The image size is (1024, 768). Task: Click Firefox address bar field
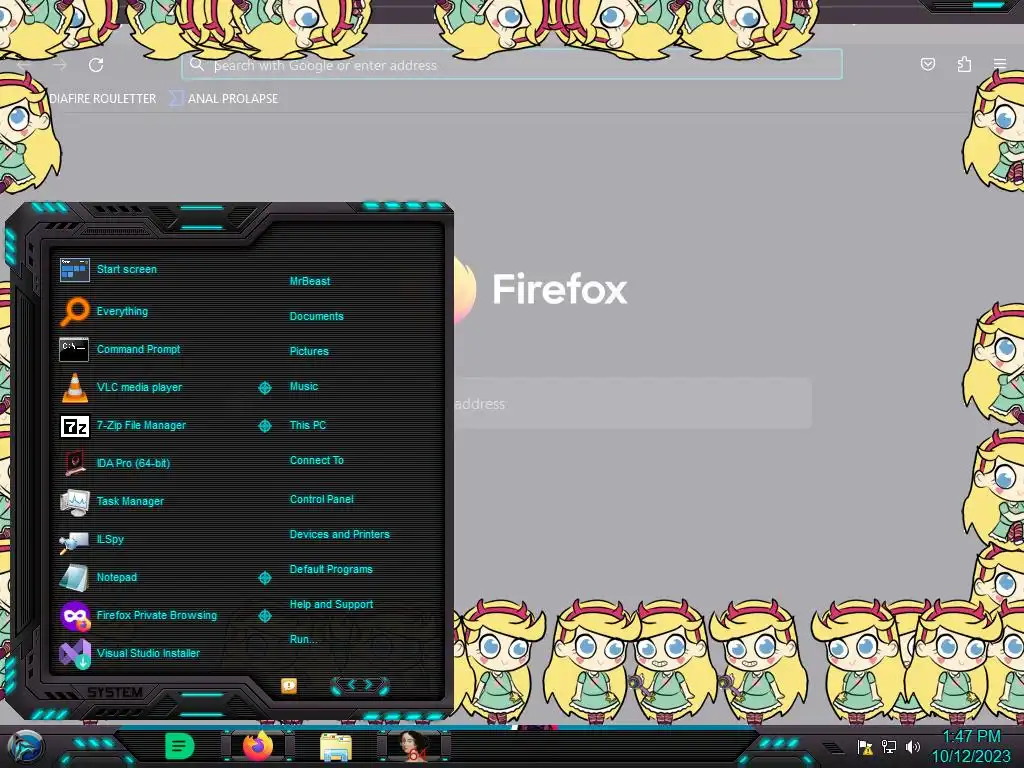click(512, 65)
